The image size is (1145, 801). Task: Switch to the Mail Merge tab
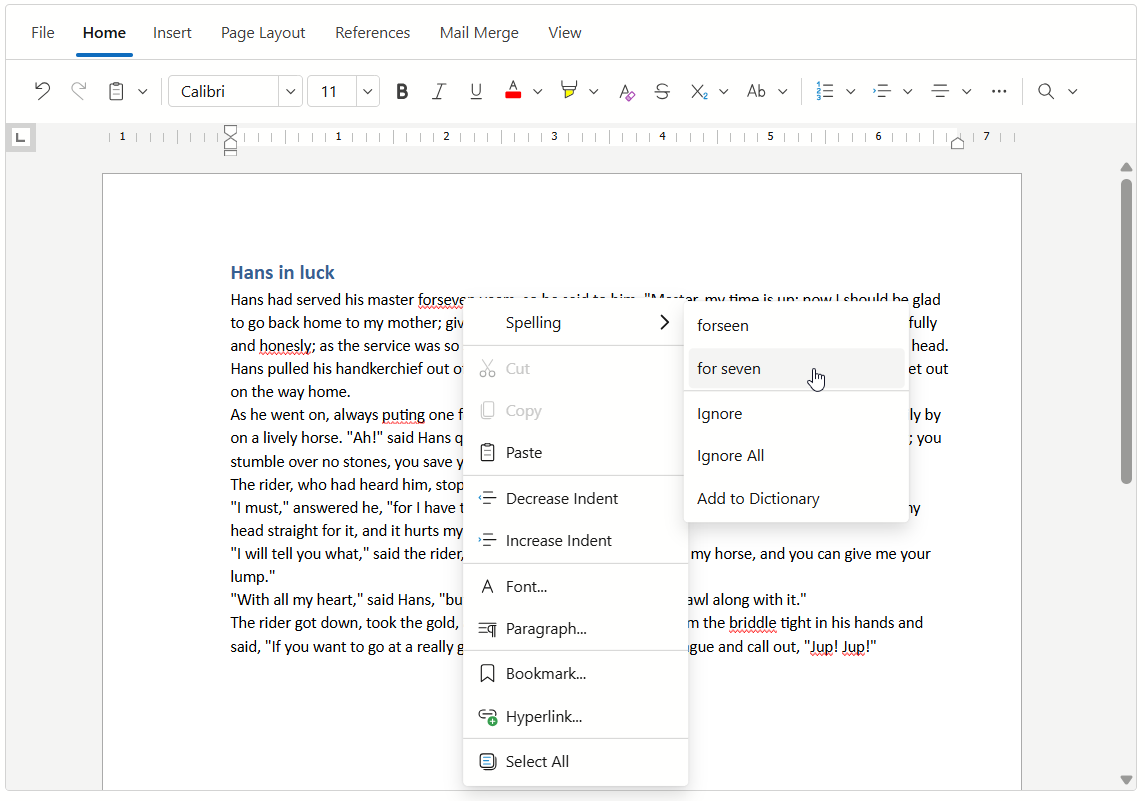coord(479,32)
